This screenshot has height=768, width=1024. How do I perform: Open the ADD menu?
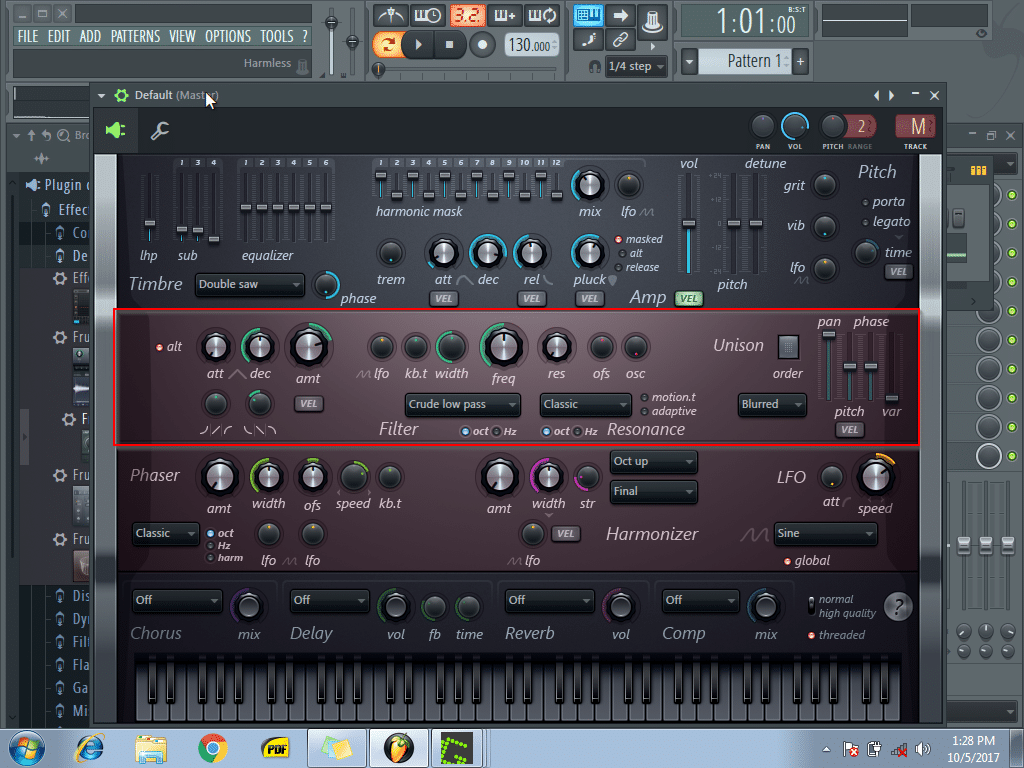pyautogui.click(x=90, y=37)
